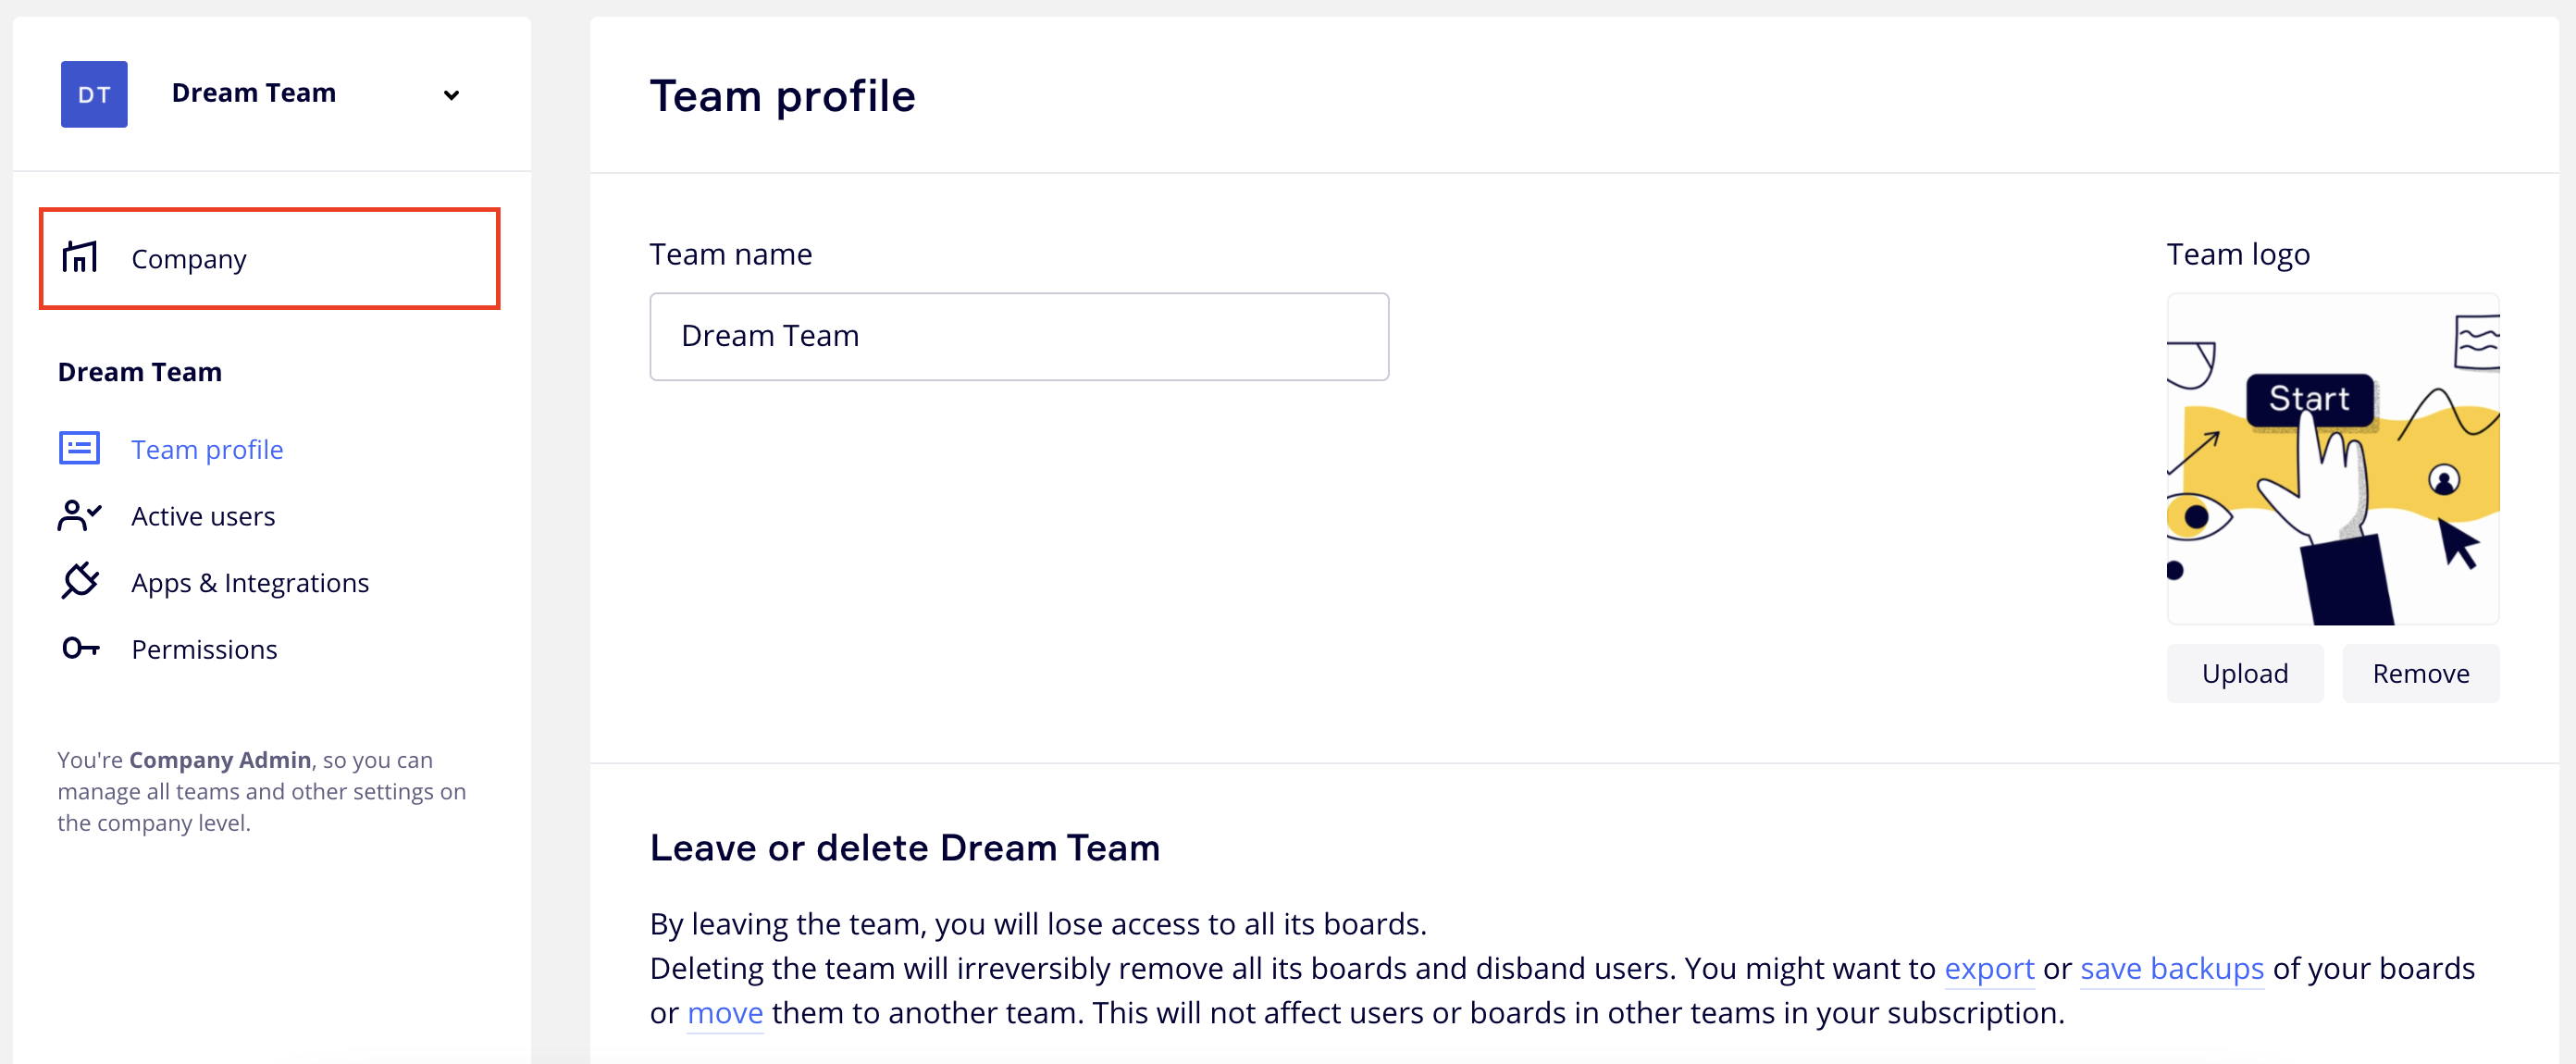2576x1064 pixels.
Task: Click the team logo thumbnail image
Action: click(2332, 459)
